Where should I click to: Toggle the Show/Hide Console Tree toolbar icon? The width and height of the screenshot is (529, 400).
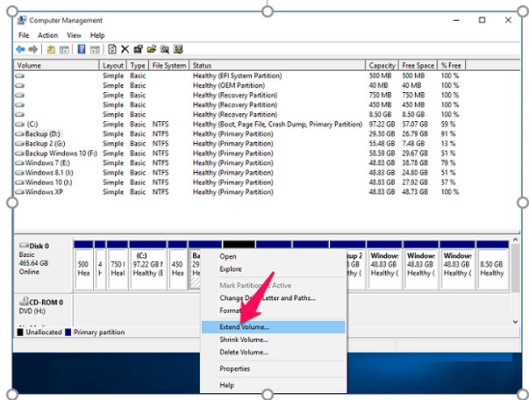pyautogui.click(x=64, y=50)
